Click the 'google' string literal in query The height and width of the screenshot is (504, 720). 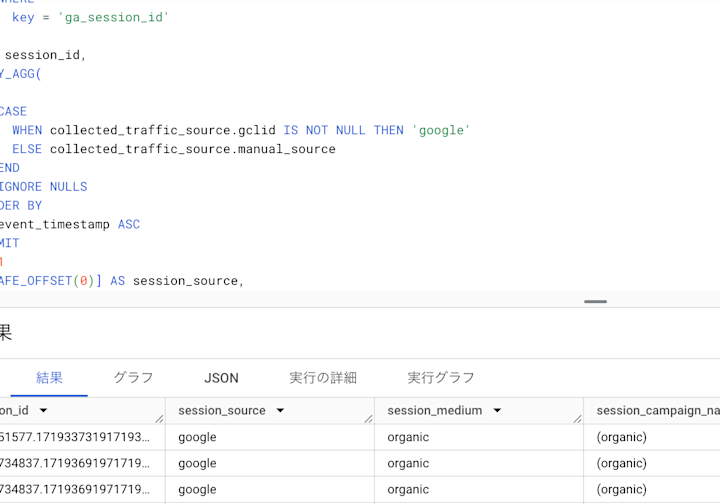441,130
